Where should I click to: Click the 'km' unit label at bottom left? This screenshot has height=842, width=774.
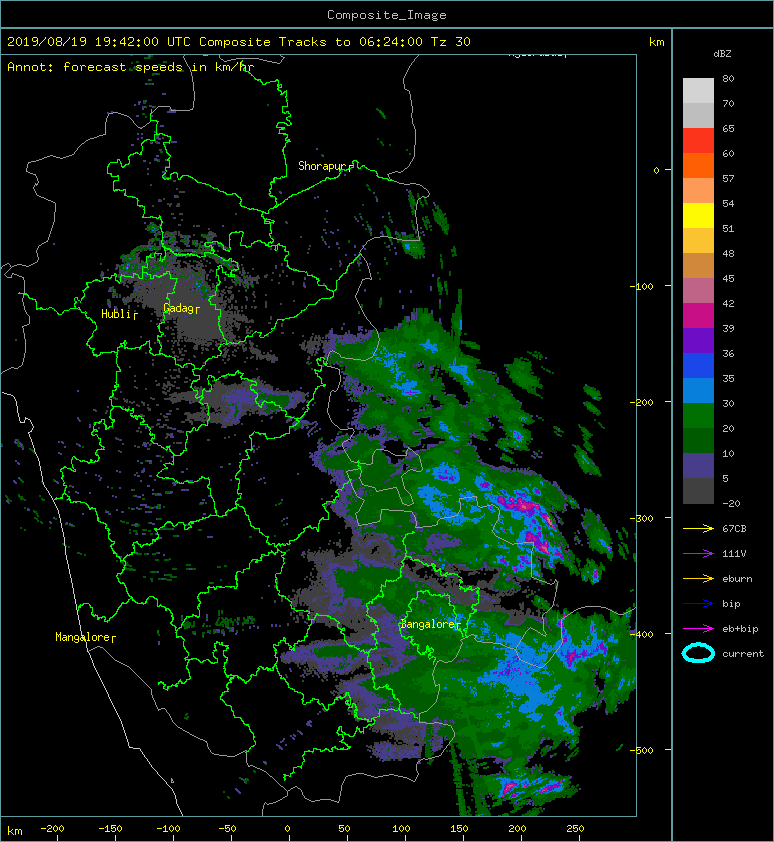pyautogui.click(x=15, y=831)
